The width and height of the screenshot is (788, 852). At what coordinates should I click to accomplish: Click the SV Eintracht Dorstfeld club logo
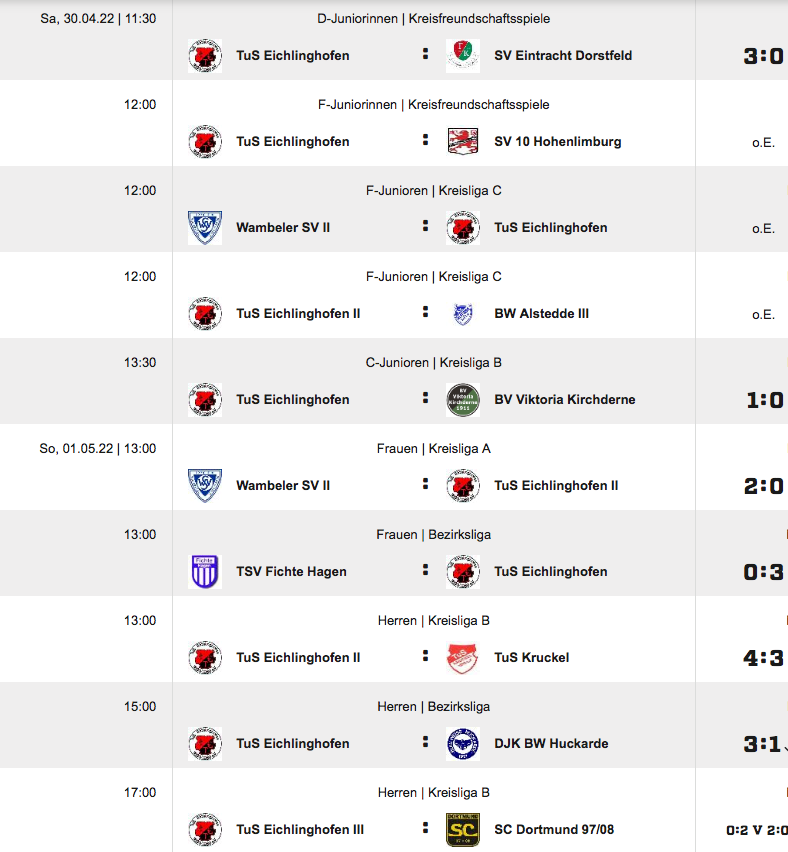[462, 55]
